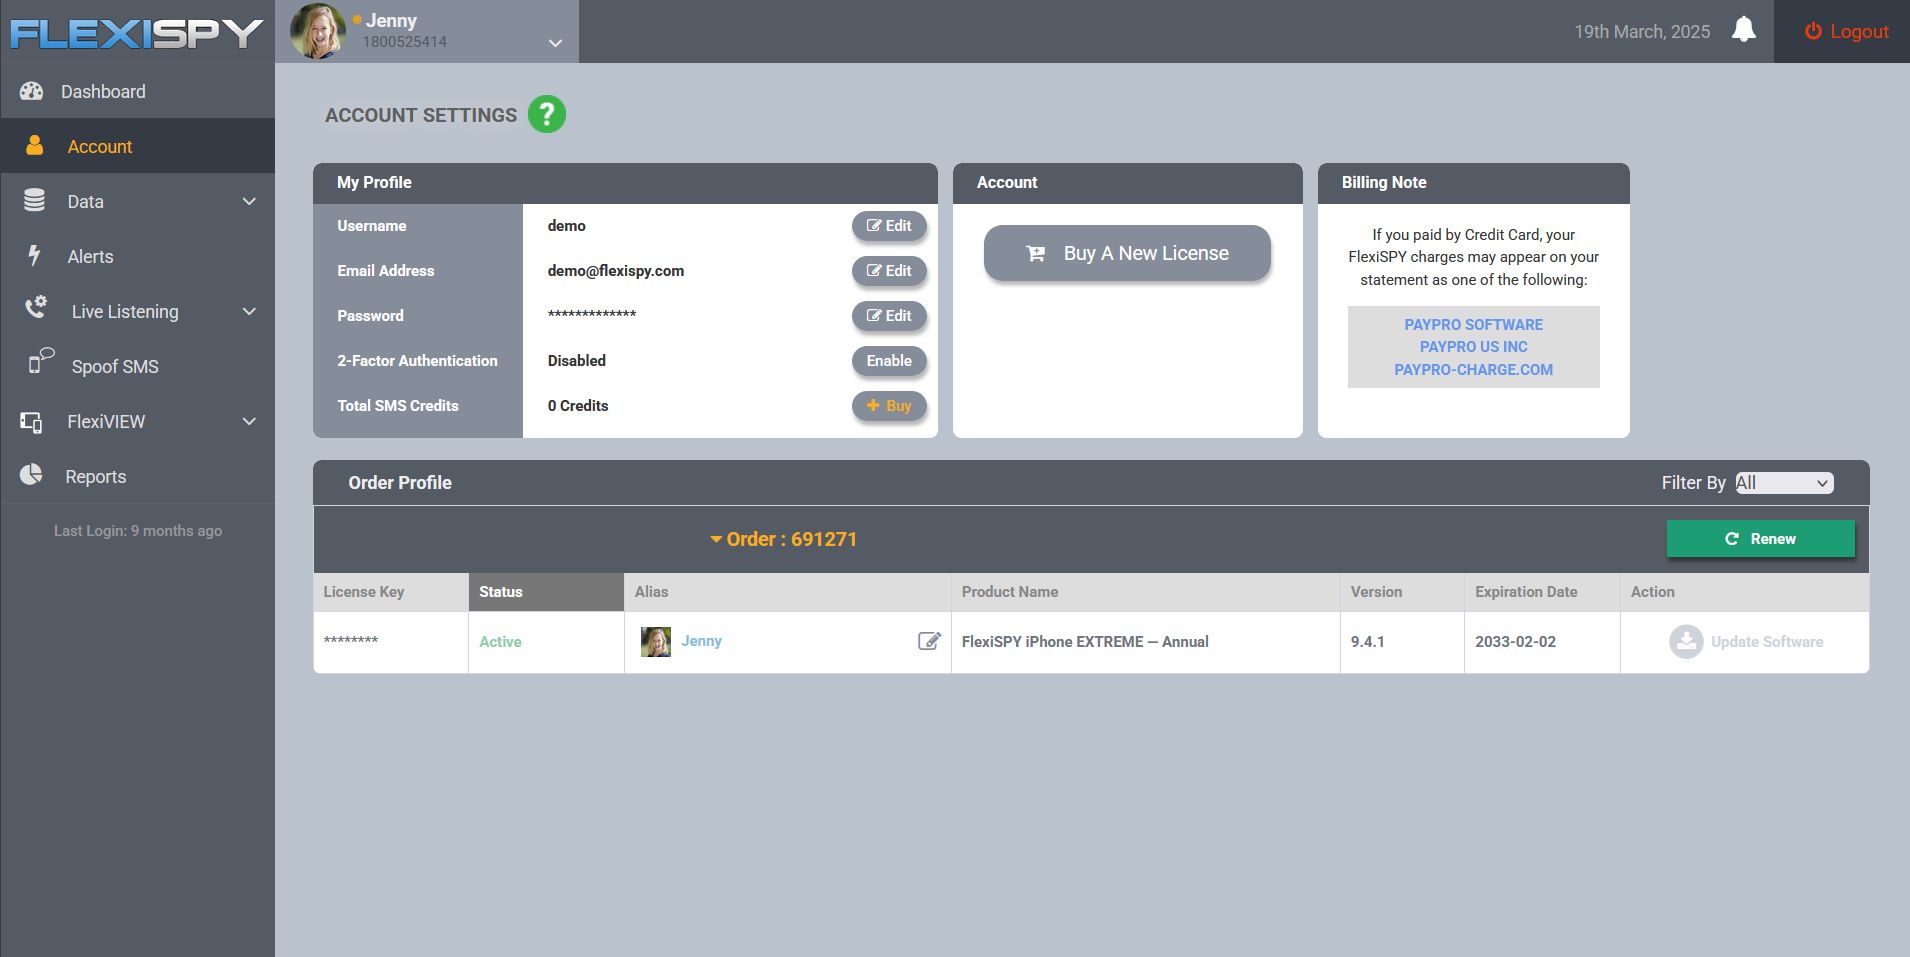Open the notifications bell
Viewport: 1910px width, 957px height.
(1743, 30)
